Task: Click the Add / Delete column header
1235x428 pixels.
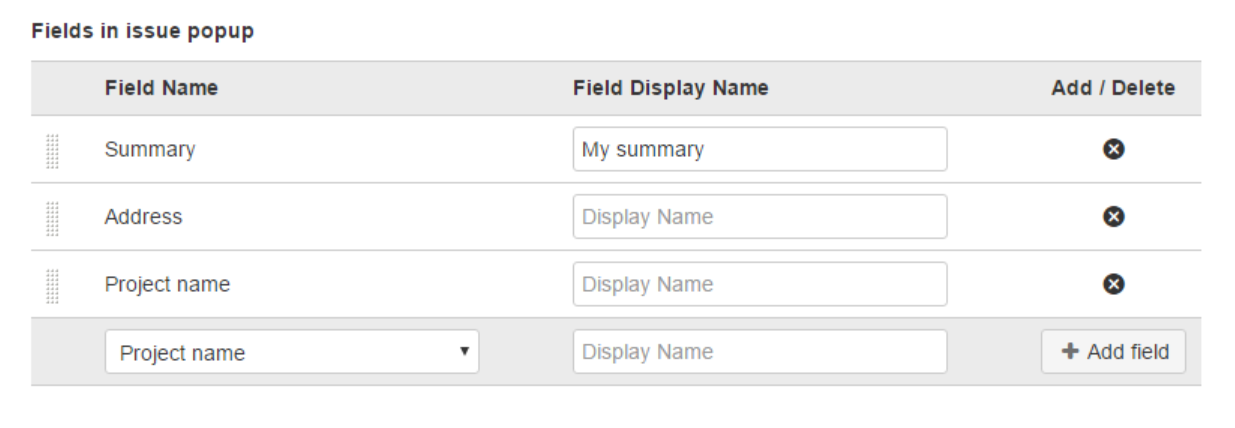Action: tap(1113, 88)
